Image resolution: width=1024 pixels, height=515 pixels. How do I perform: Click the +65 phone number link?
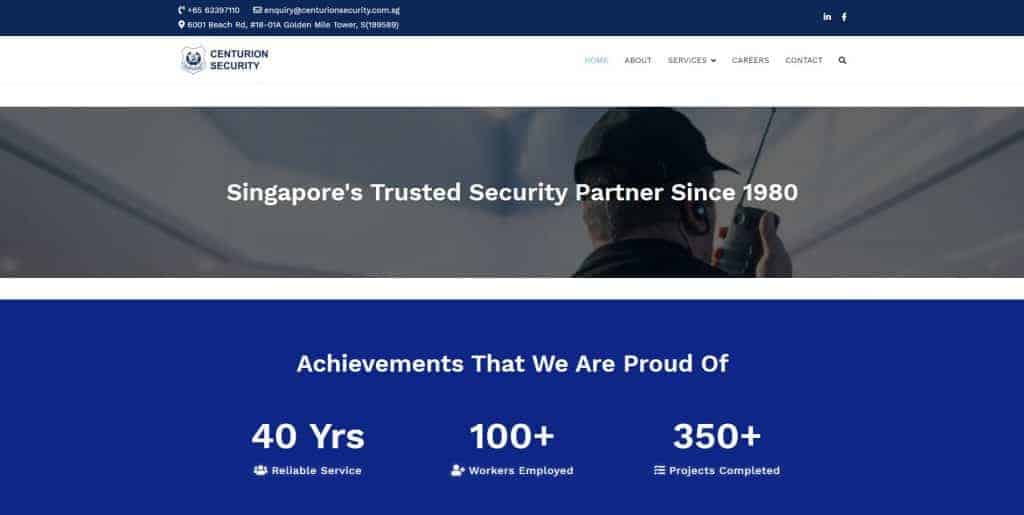(x=214, y=10)
